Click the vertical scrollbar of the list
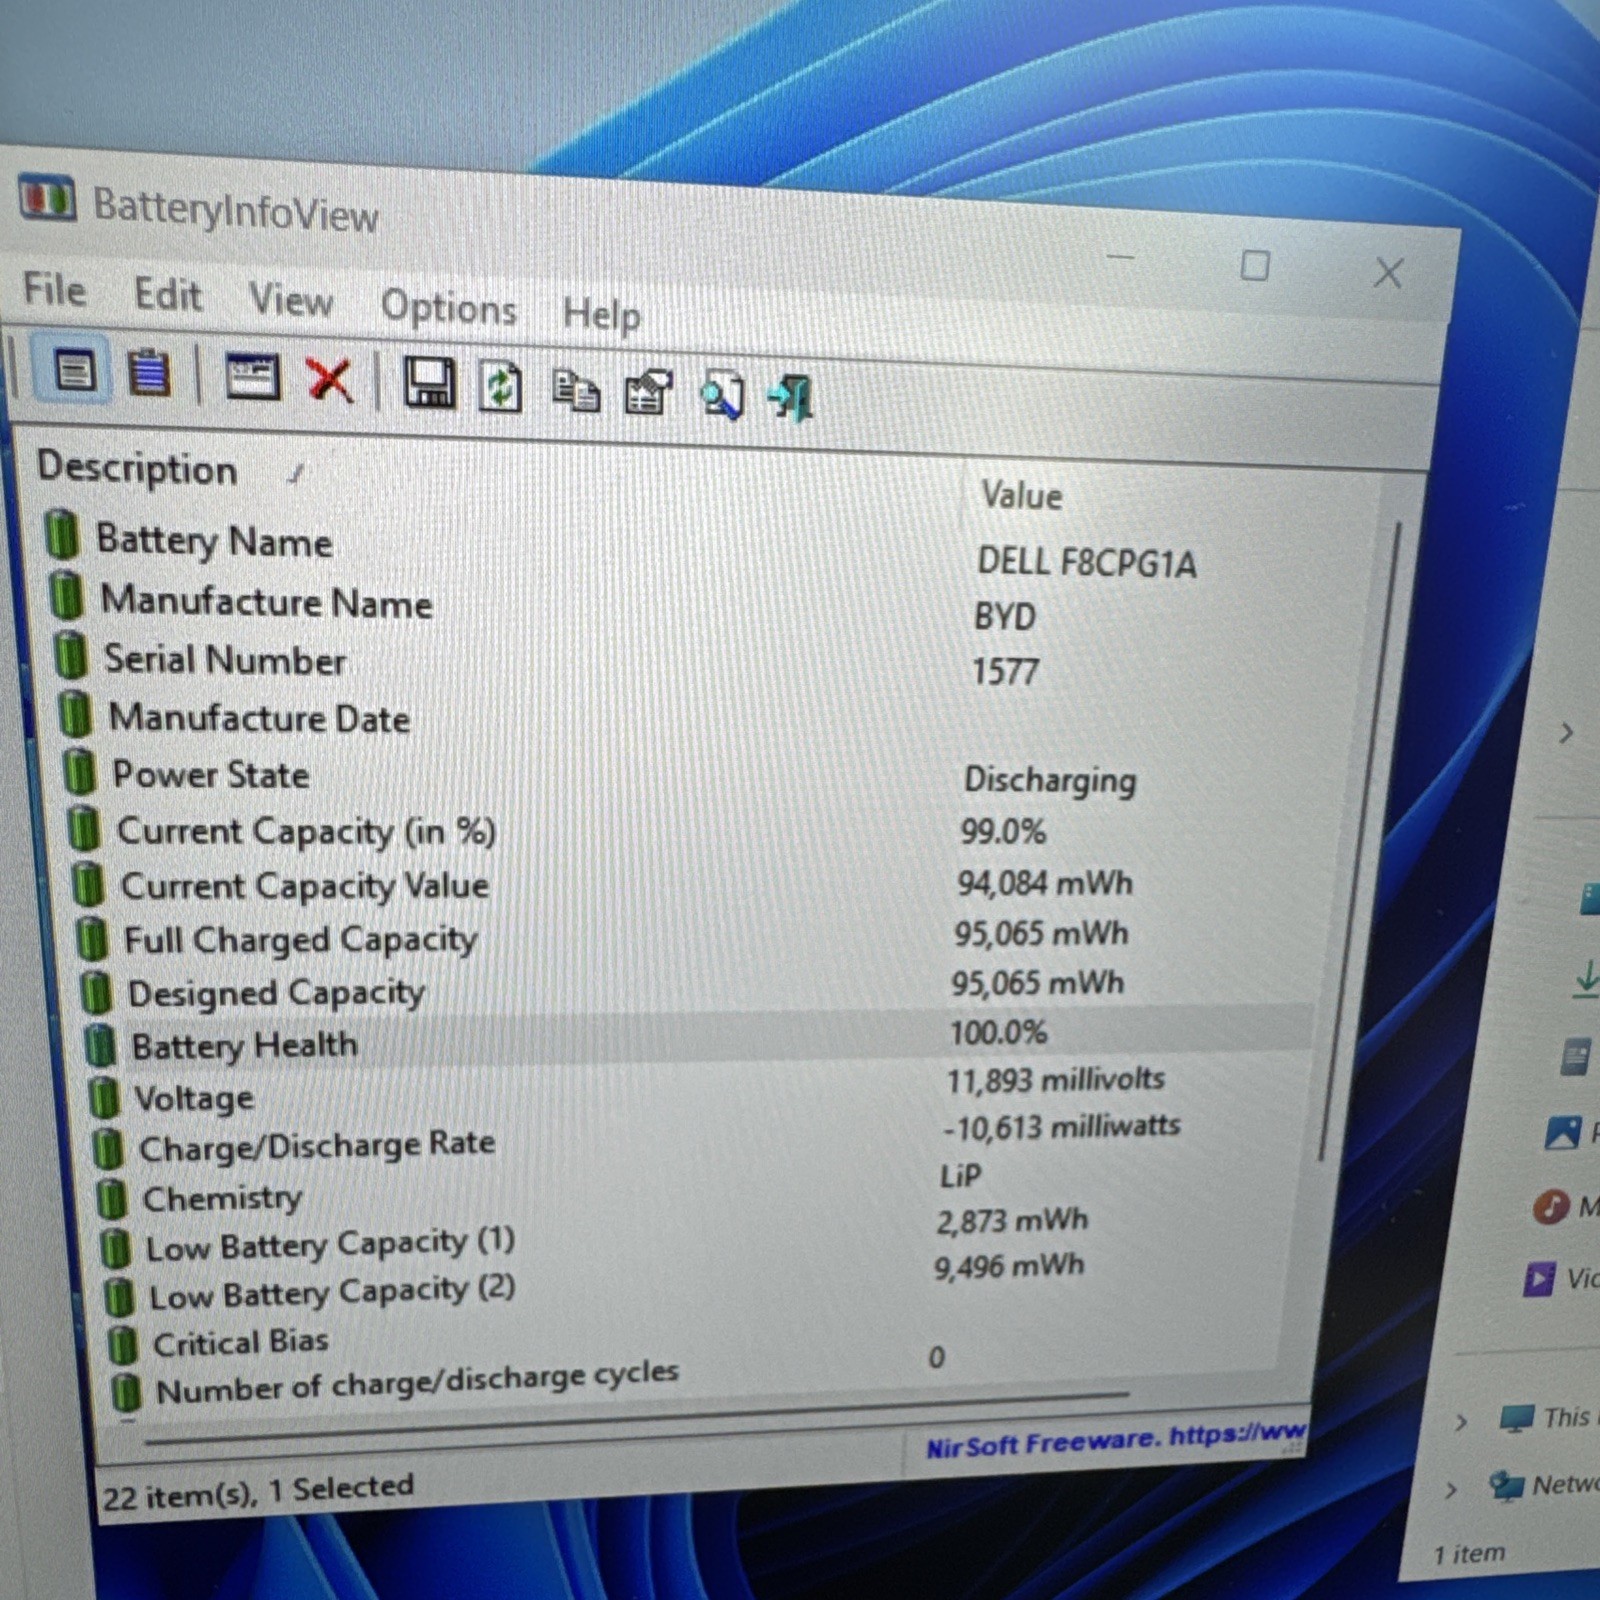The image size is (1600, 1600). click(x=1361, y=840)
